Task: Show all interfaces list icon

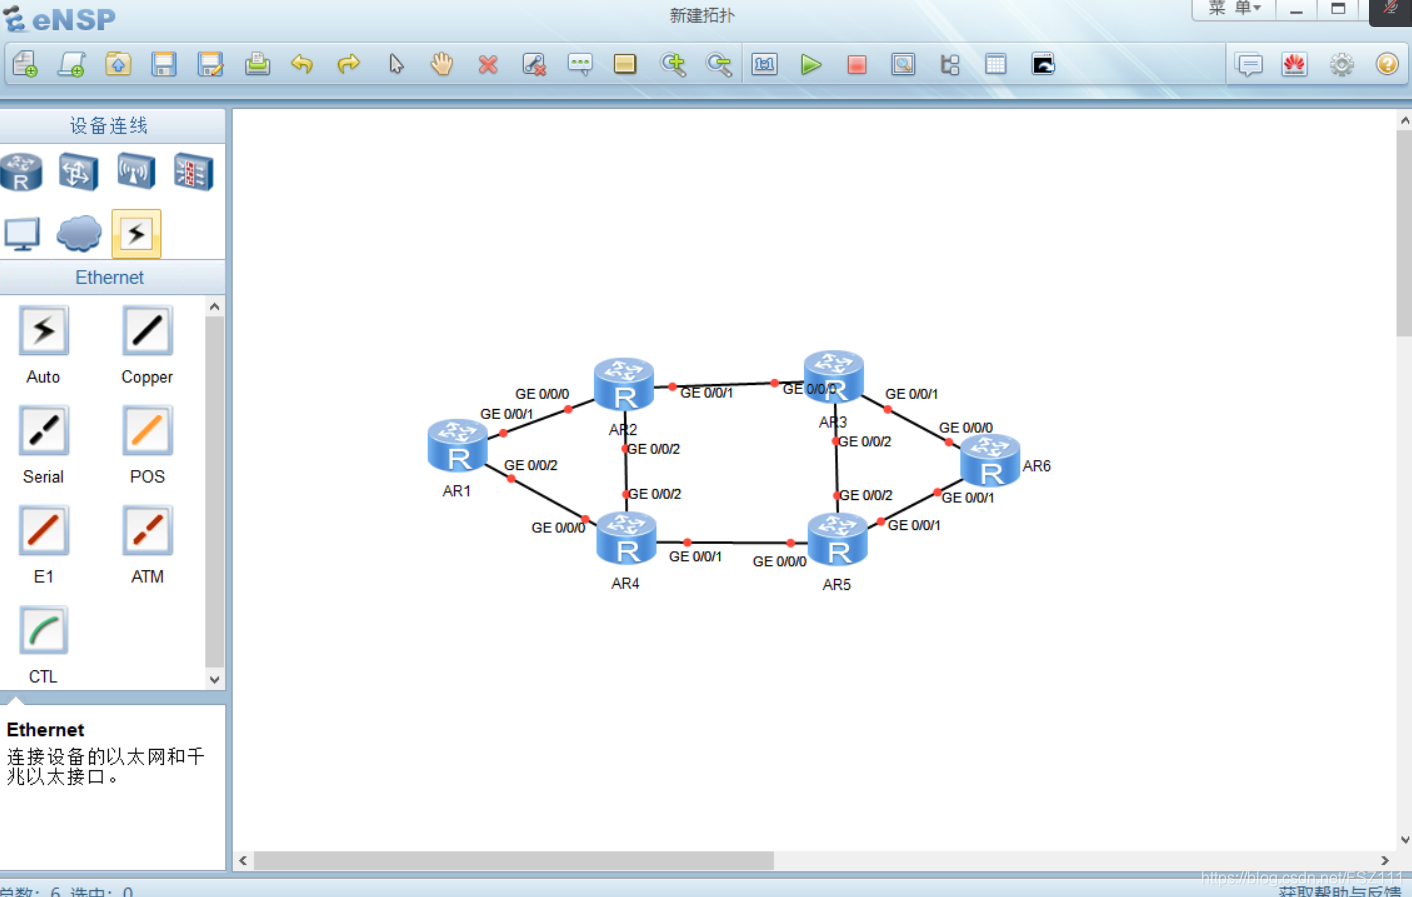Action: (x=950, y=65)
